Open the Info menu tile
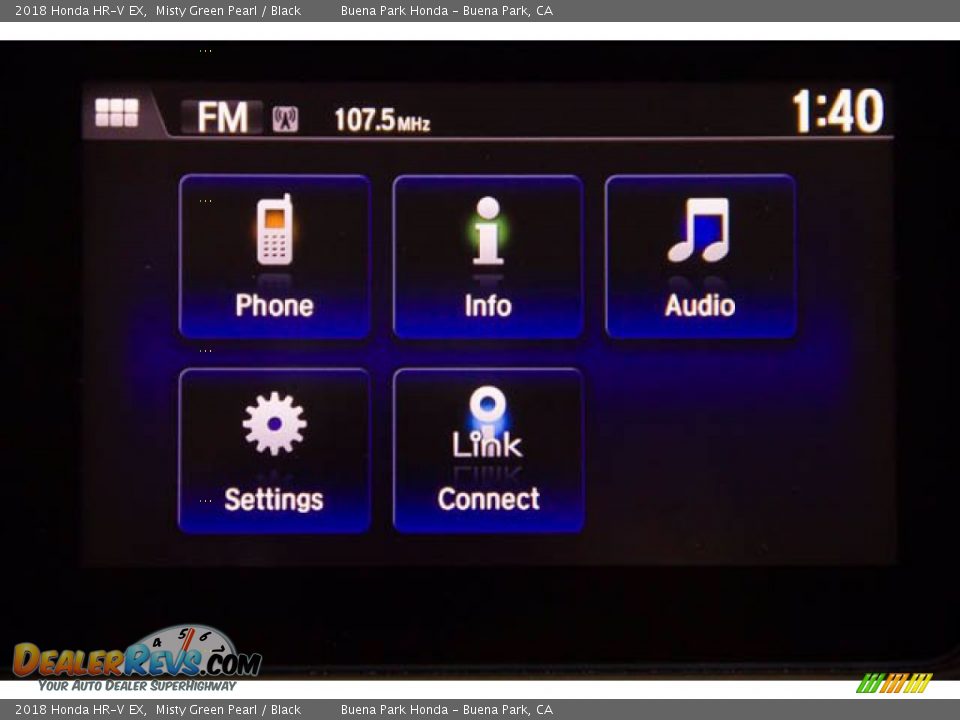Screen dimensions: 960x720 pos(487,257)
